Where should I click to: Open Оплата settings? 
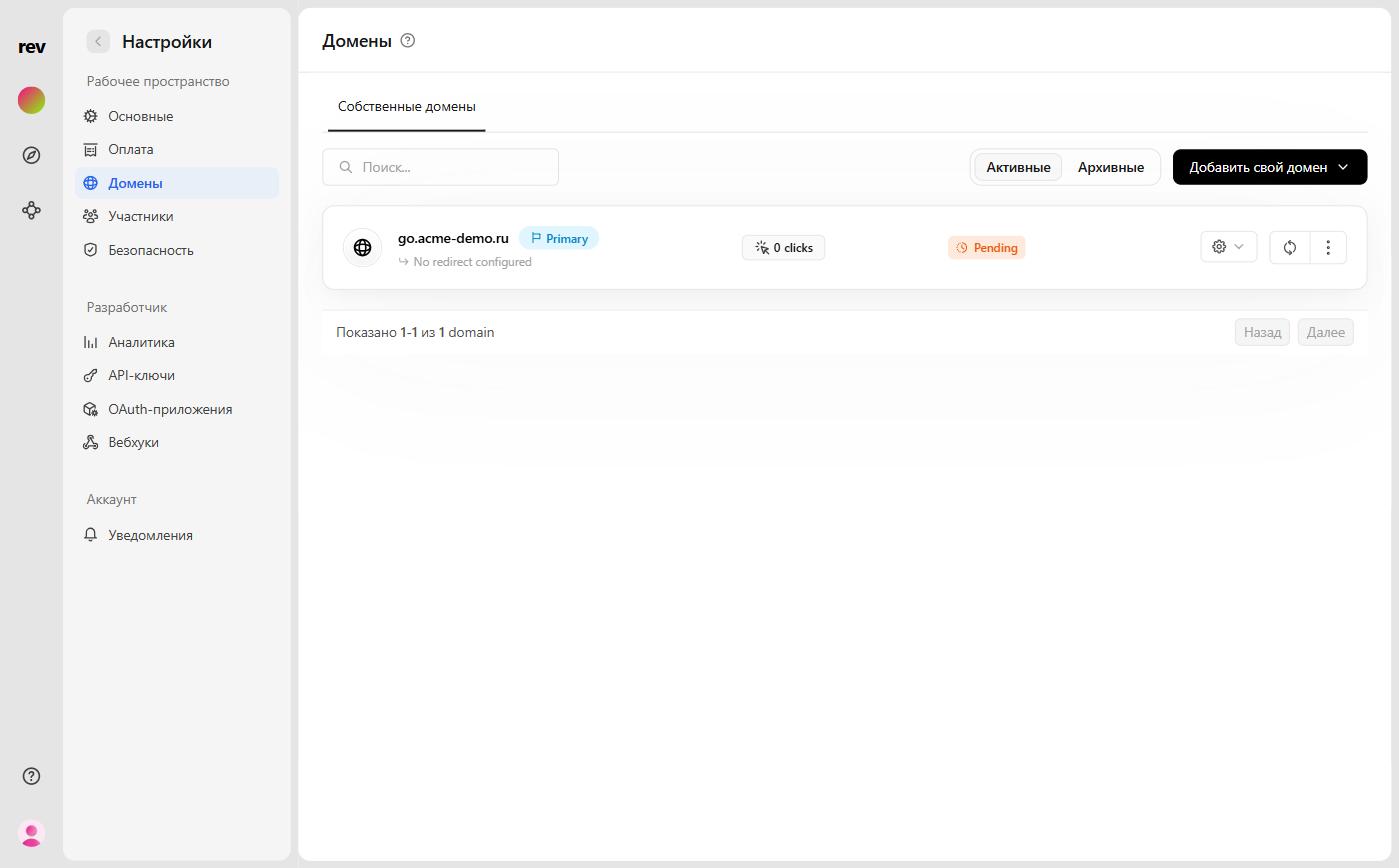pyautogui.click(x=177, y=149)
